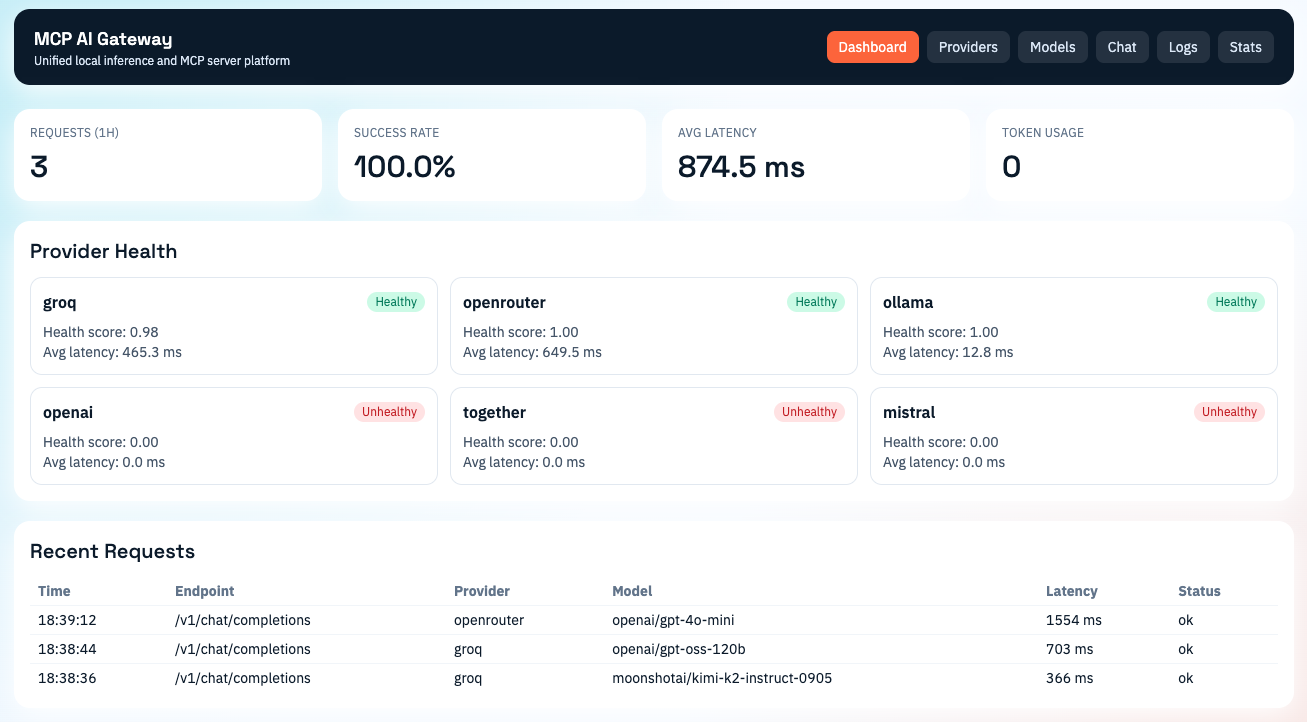Click the openai/gpt-4o-mini model cell

coord(673,620)
